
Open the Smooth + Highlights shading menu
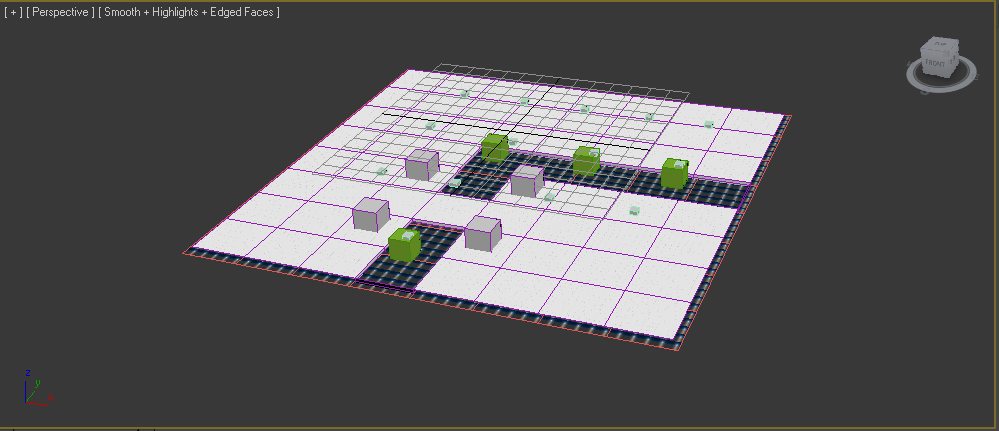(x=188, y=12)
